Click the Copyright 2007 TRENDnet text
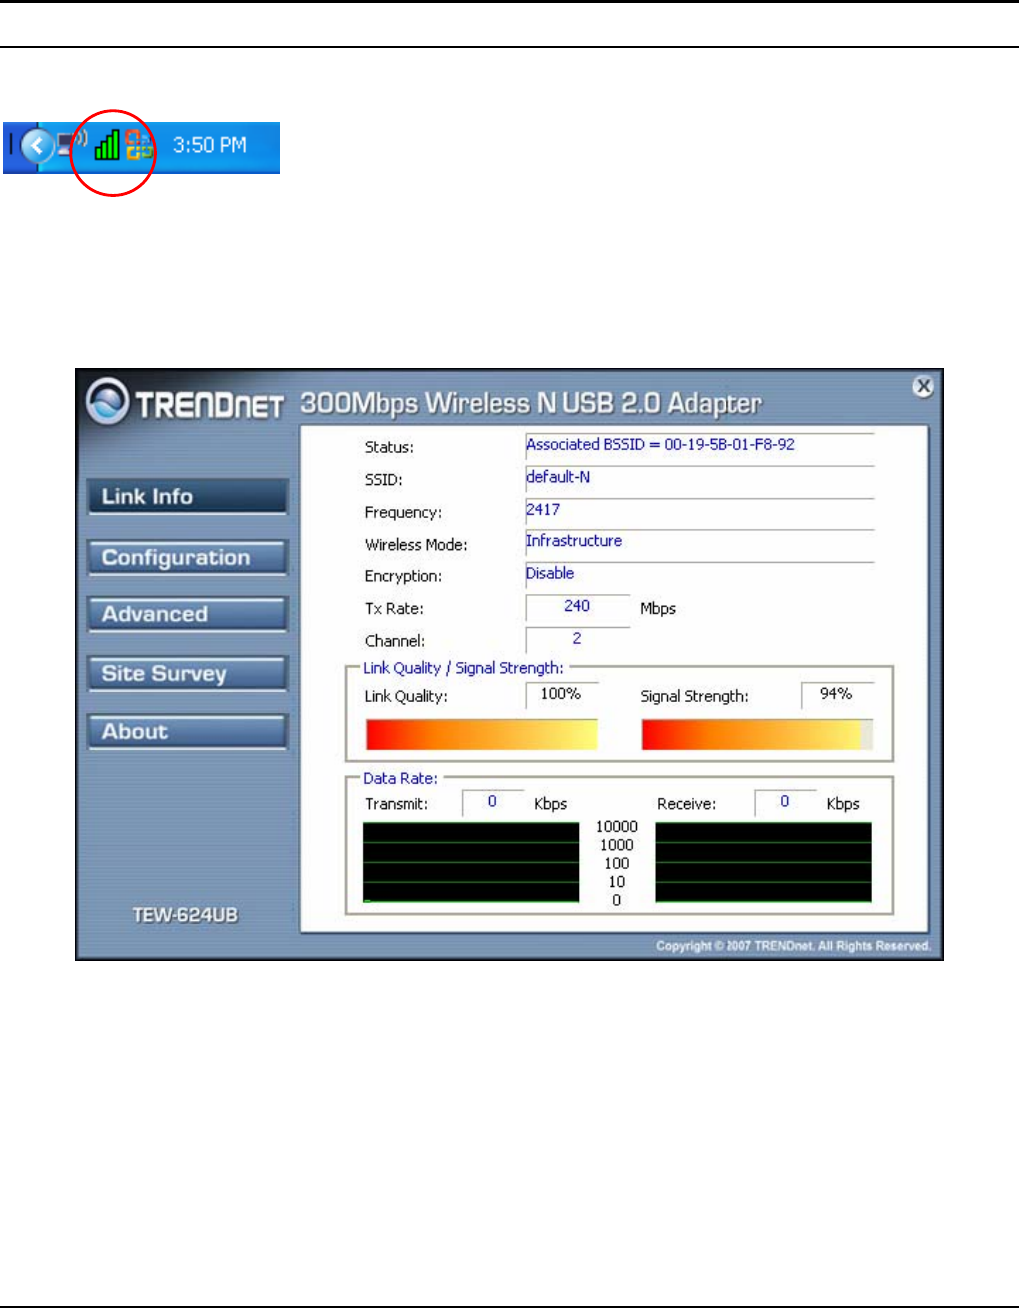The height and width of the screenshot is (1308, 1019). [x=793, y=946]
